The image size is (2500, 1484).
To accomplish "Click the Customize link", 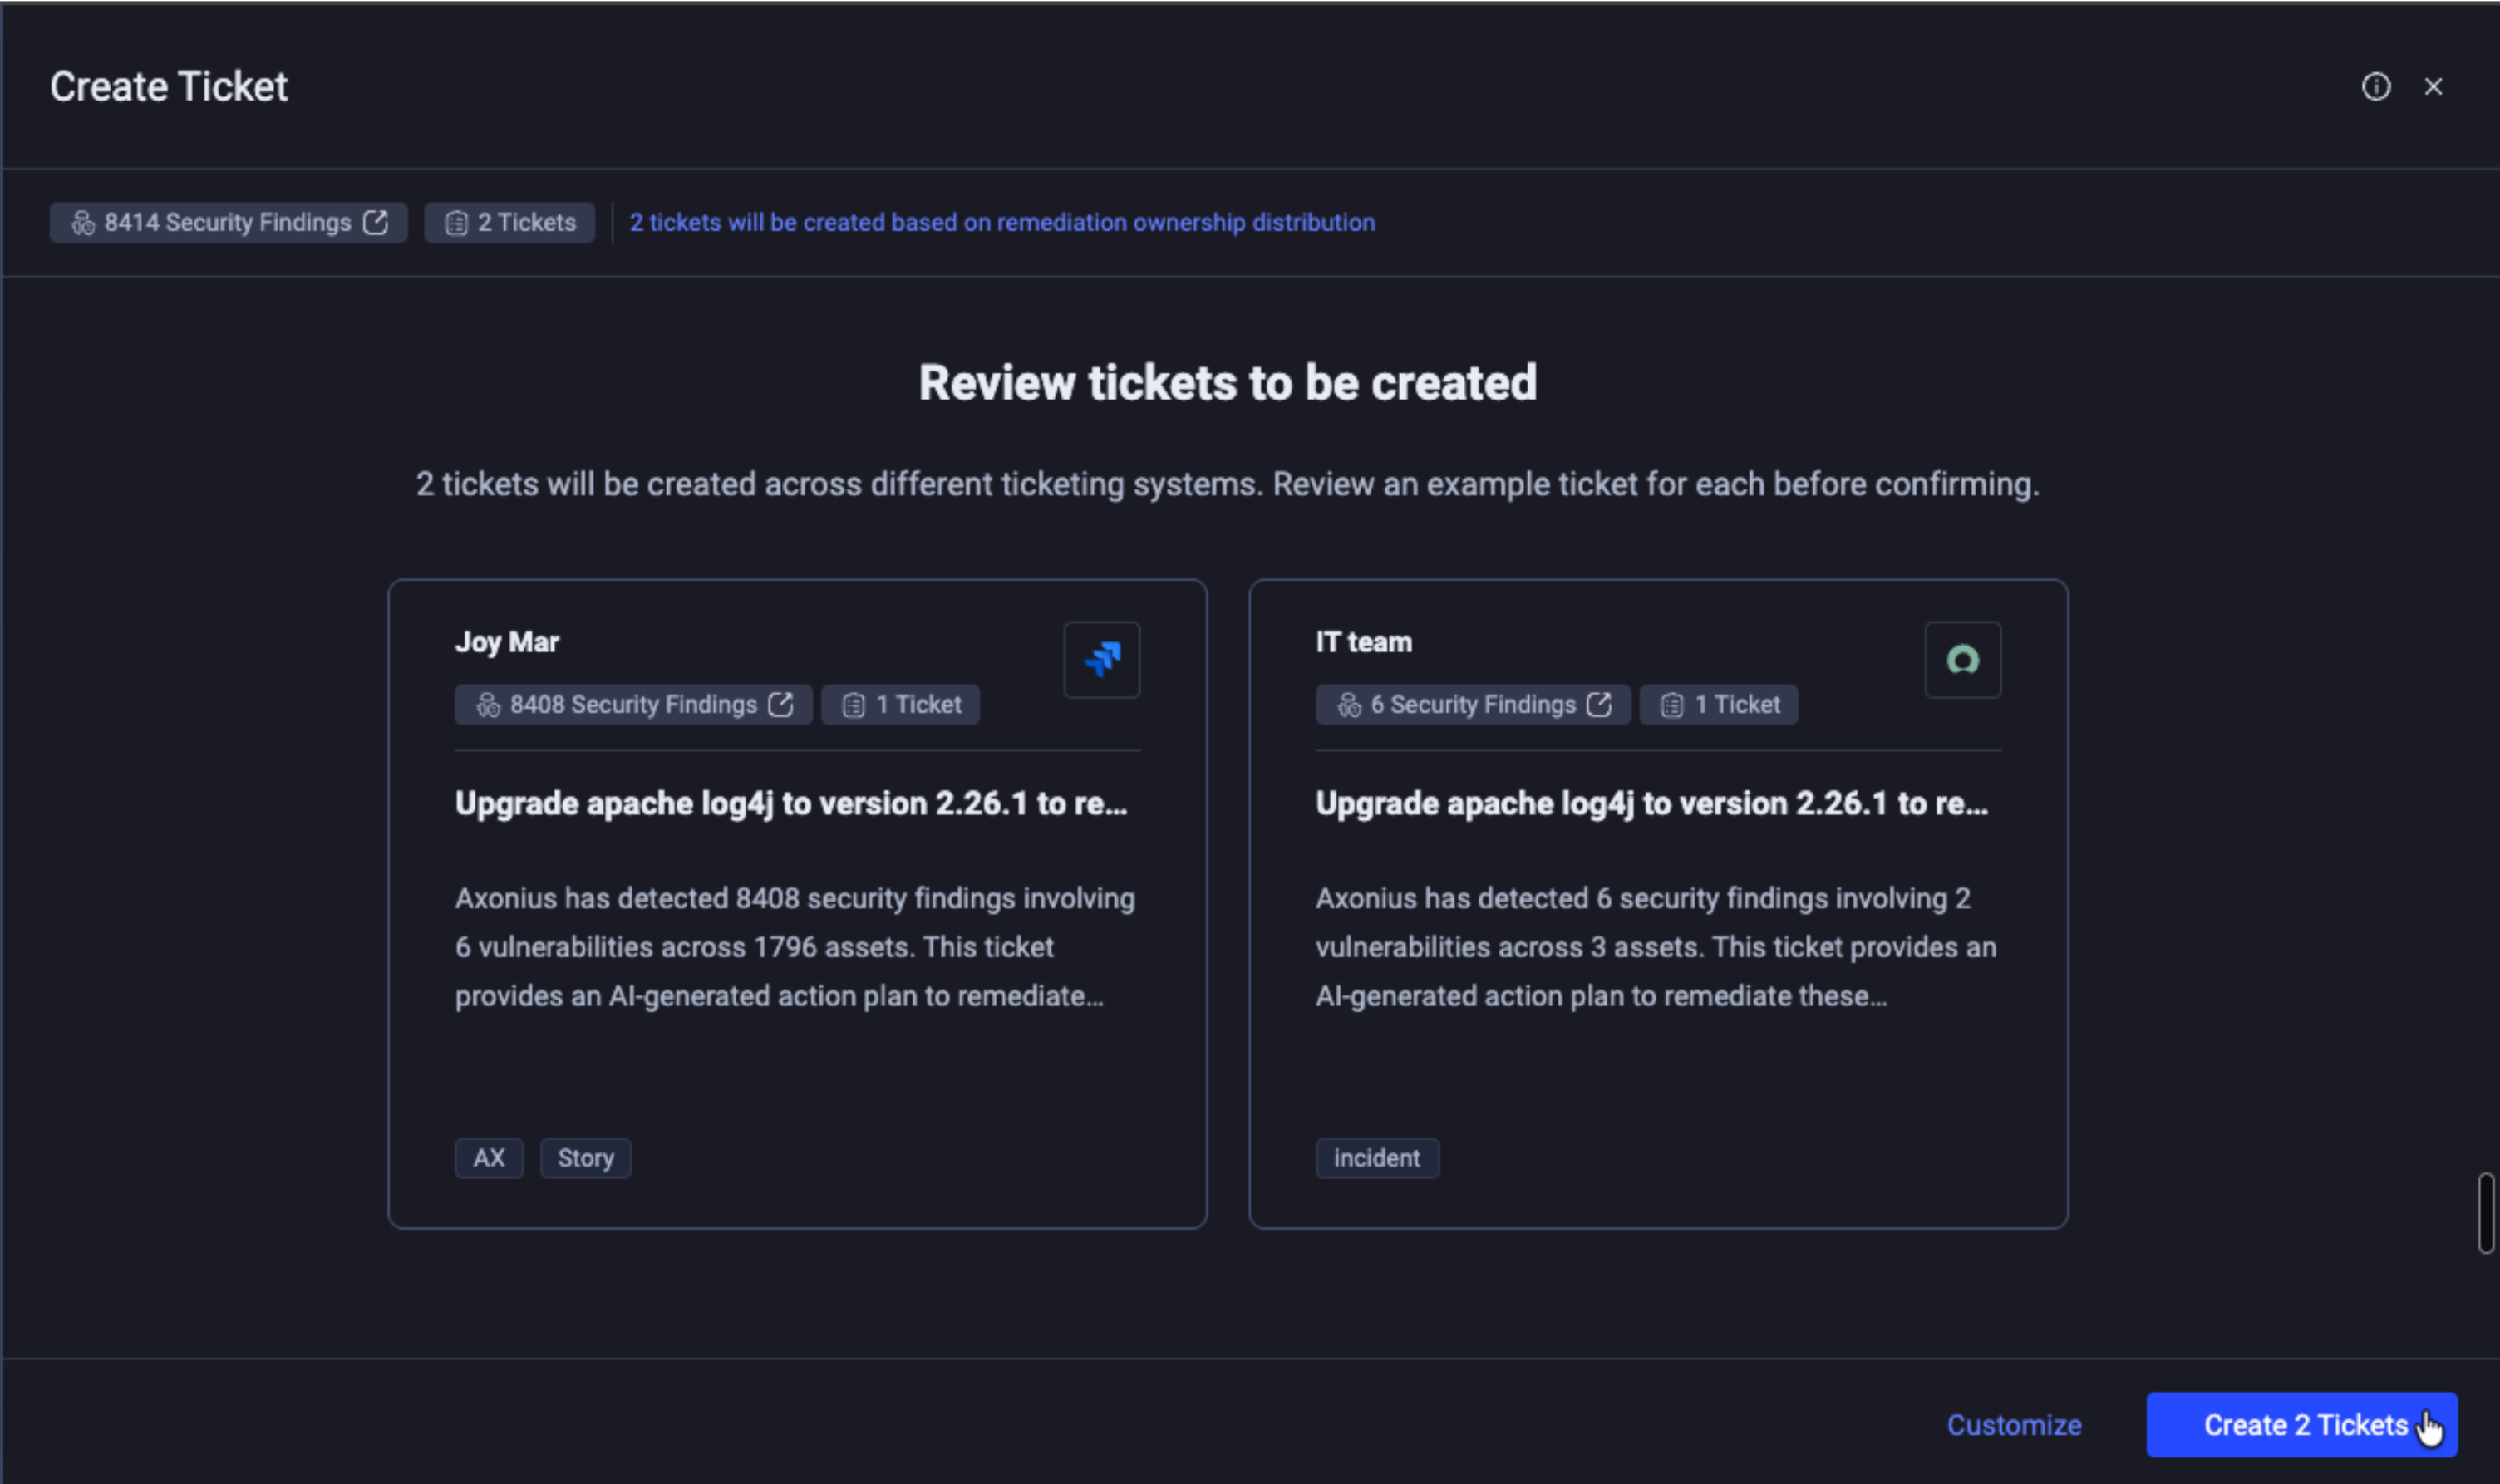I will (2014, 1425).
